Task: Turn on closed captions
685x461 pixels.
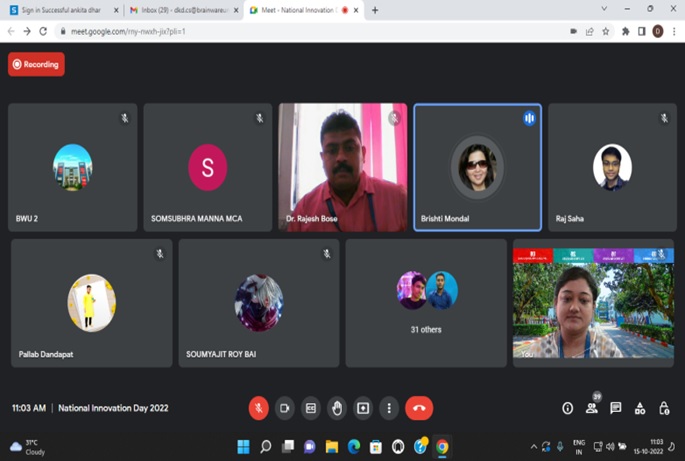Action: click(311, 408)
